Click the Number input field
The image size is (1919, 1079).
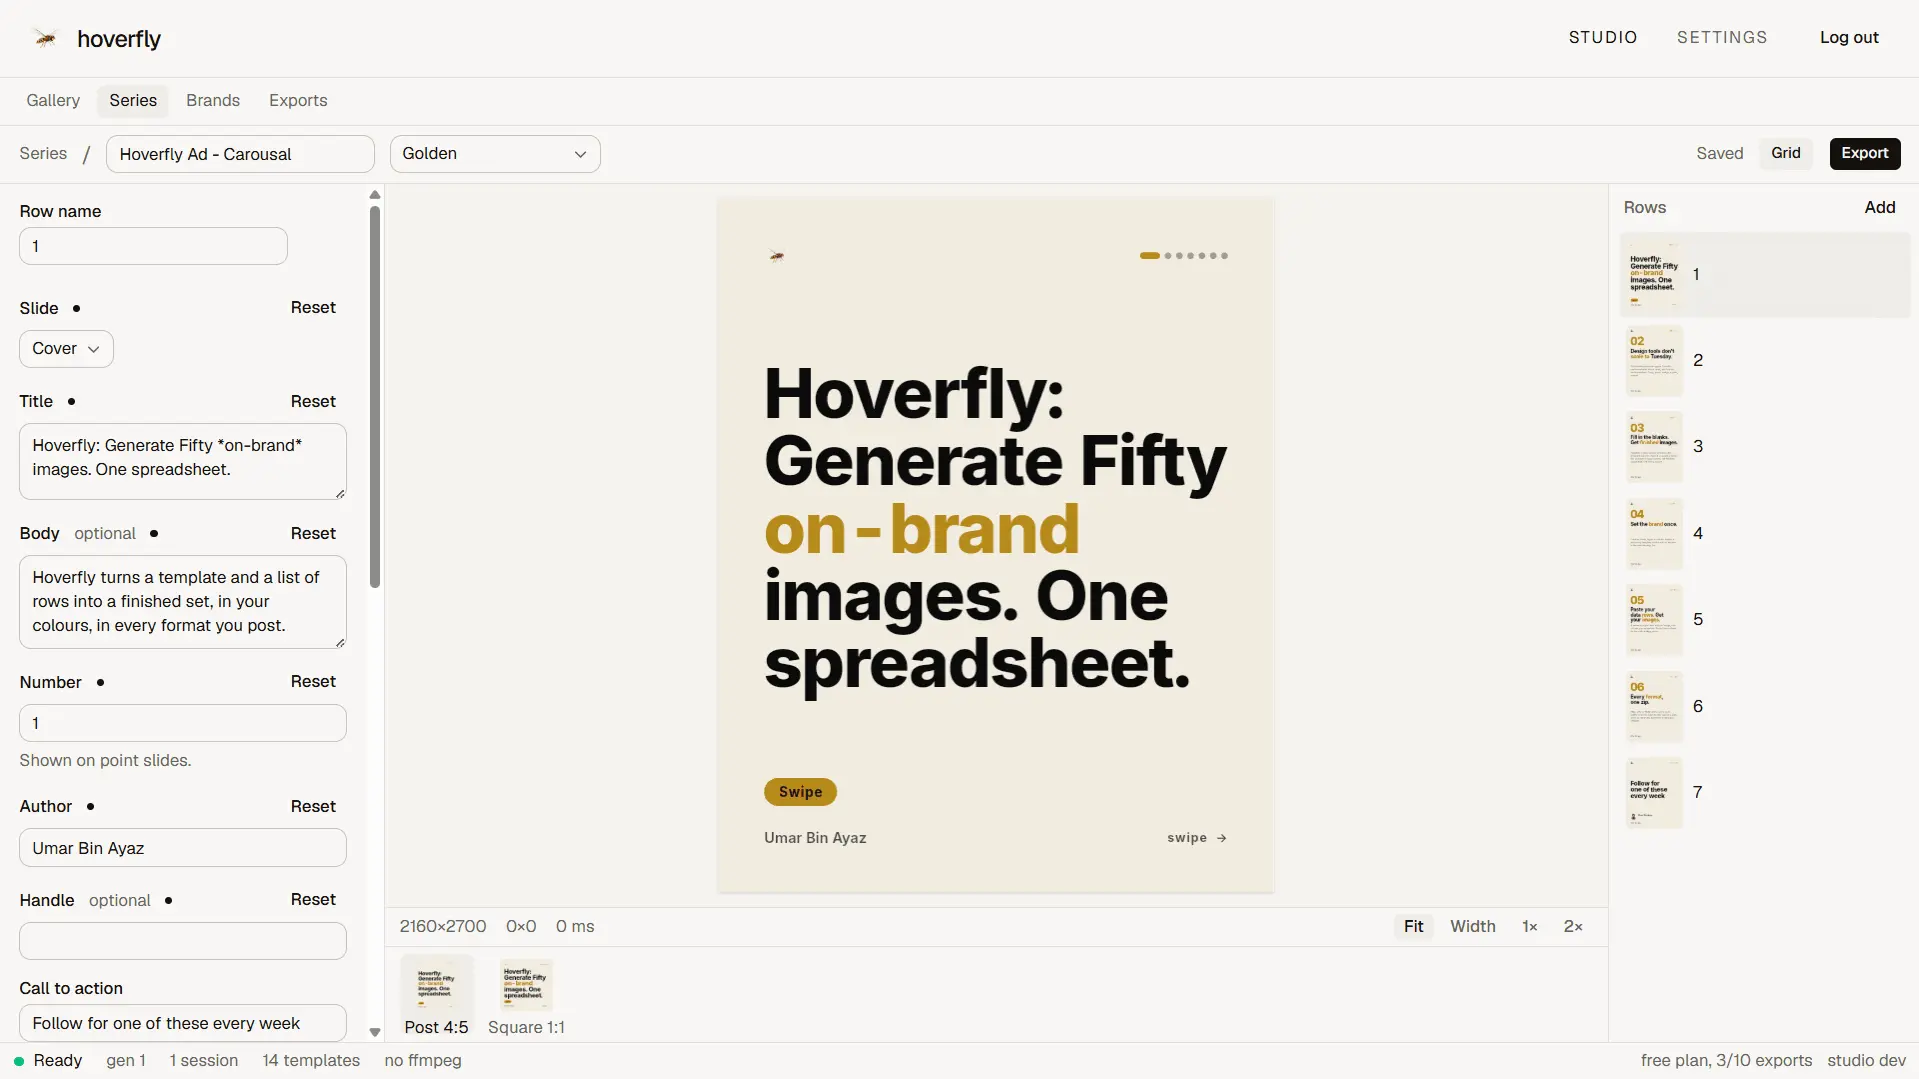[183, 723]
